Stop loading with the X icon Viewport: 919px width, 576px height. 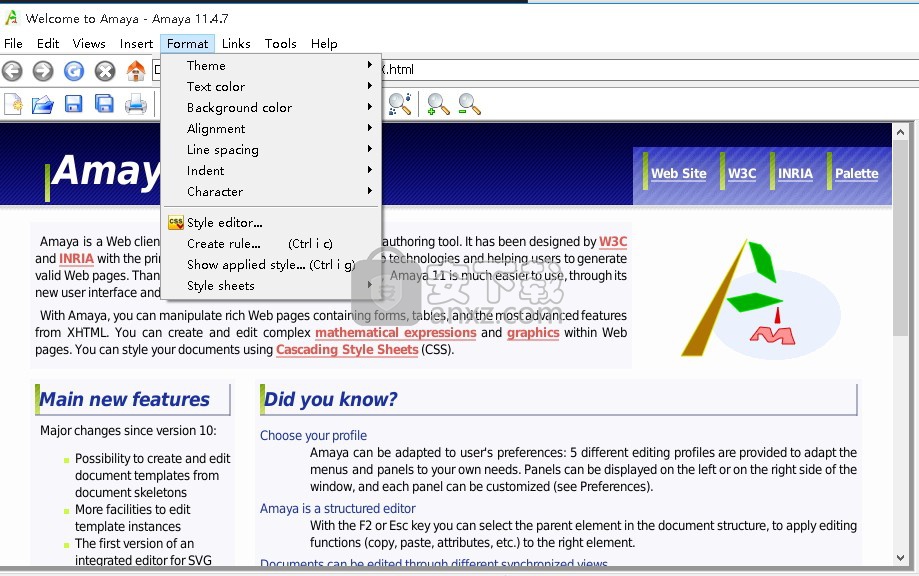pos(105,71)
